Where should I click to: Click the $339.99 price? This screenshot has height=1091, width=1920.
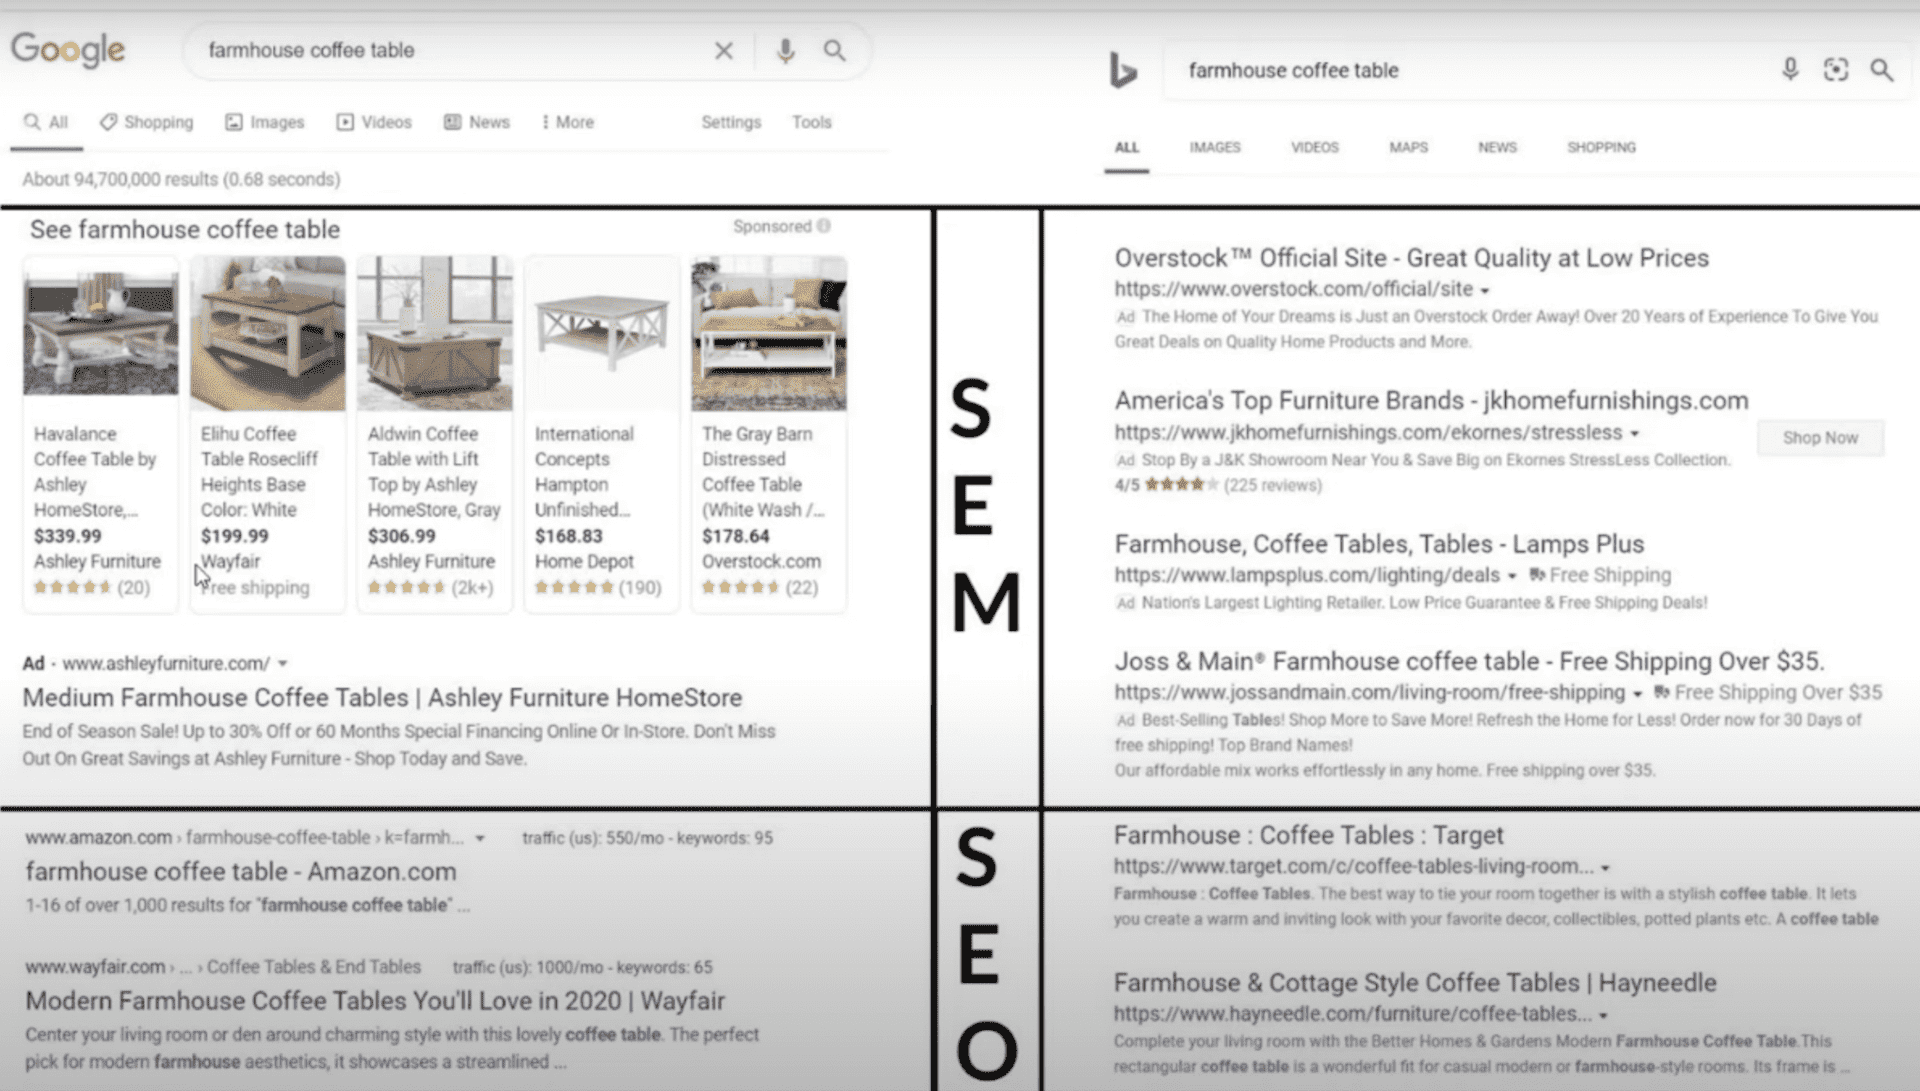click(x=68, y=536)
